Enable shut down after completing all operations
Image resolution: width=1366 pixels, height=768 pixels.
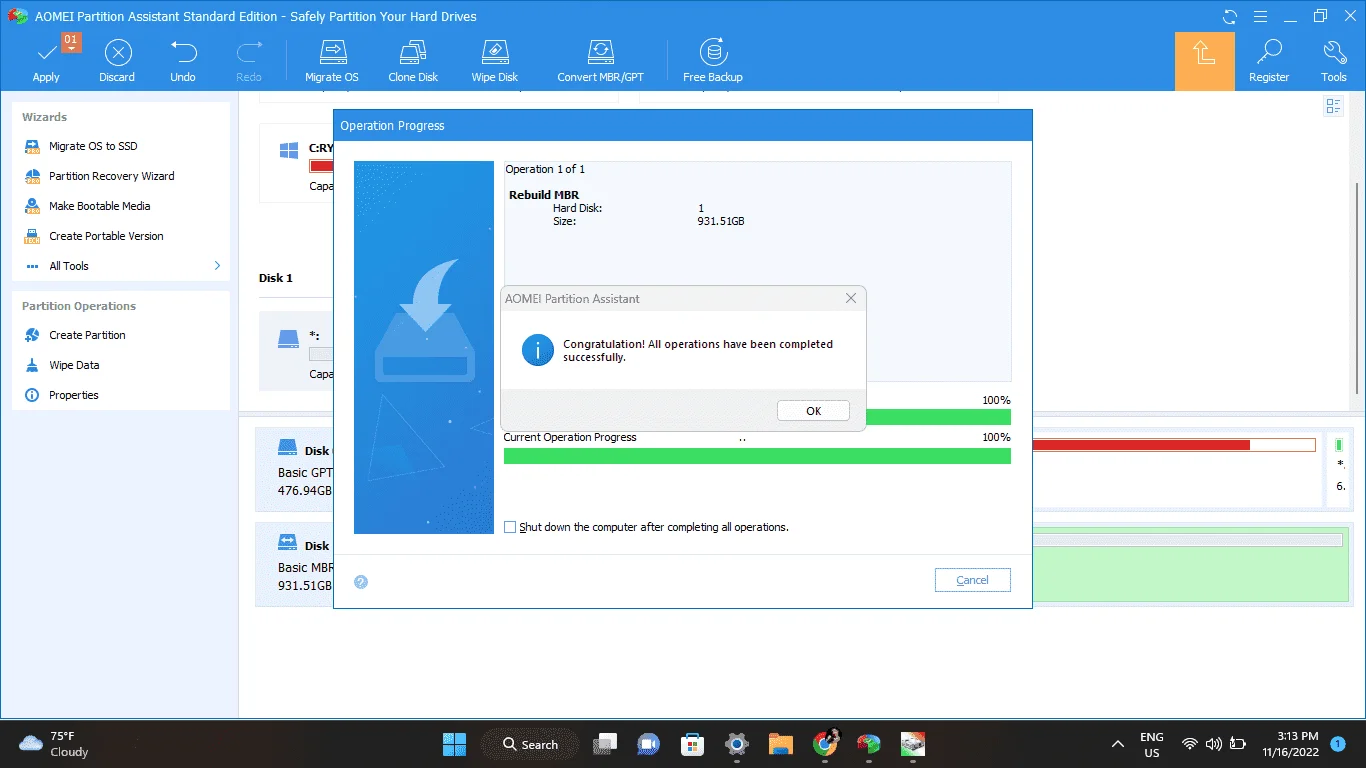(x=510, y=527)
